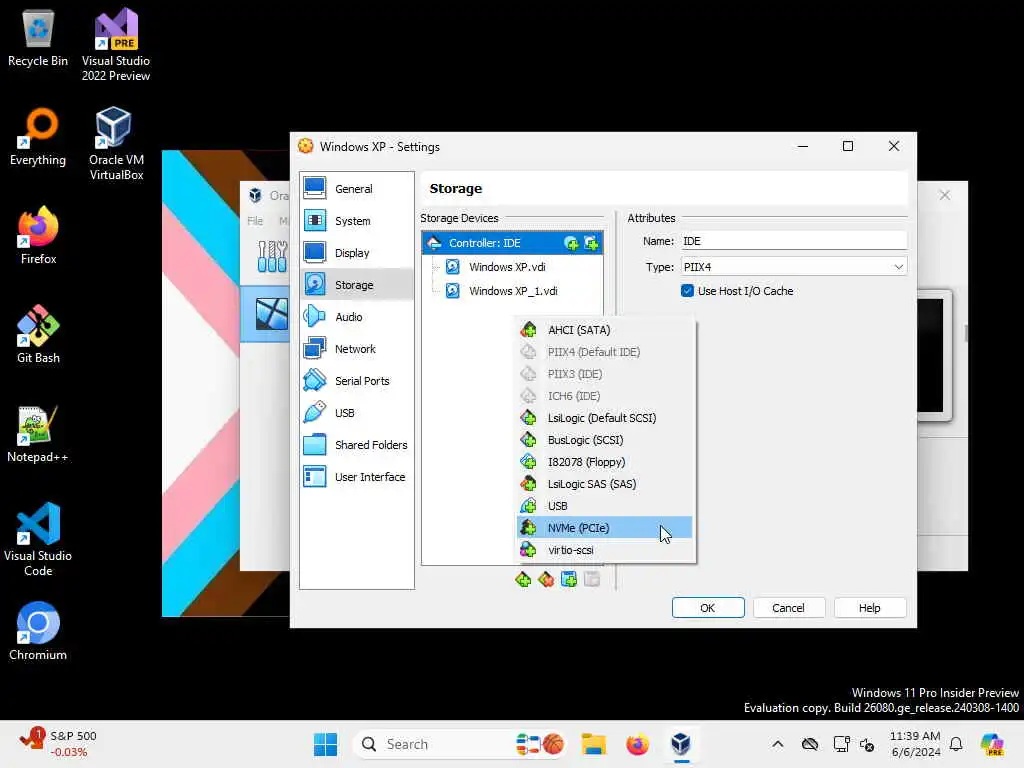Open Oracle VM VirtualBox desktop shortcut
The image size is (1024, 768).
pyautogui.click(x=116, y=144)
